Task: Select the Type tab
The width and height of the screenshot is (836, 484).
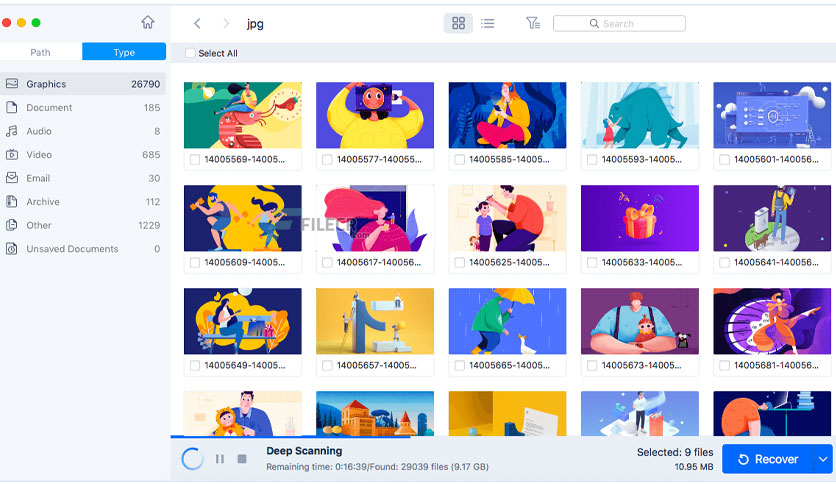Action: click(124, 52)
